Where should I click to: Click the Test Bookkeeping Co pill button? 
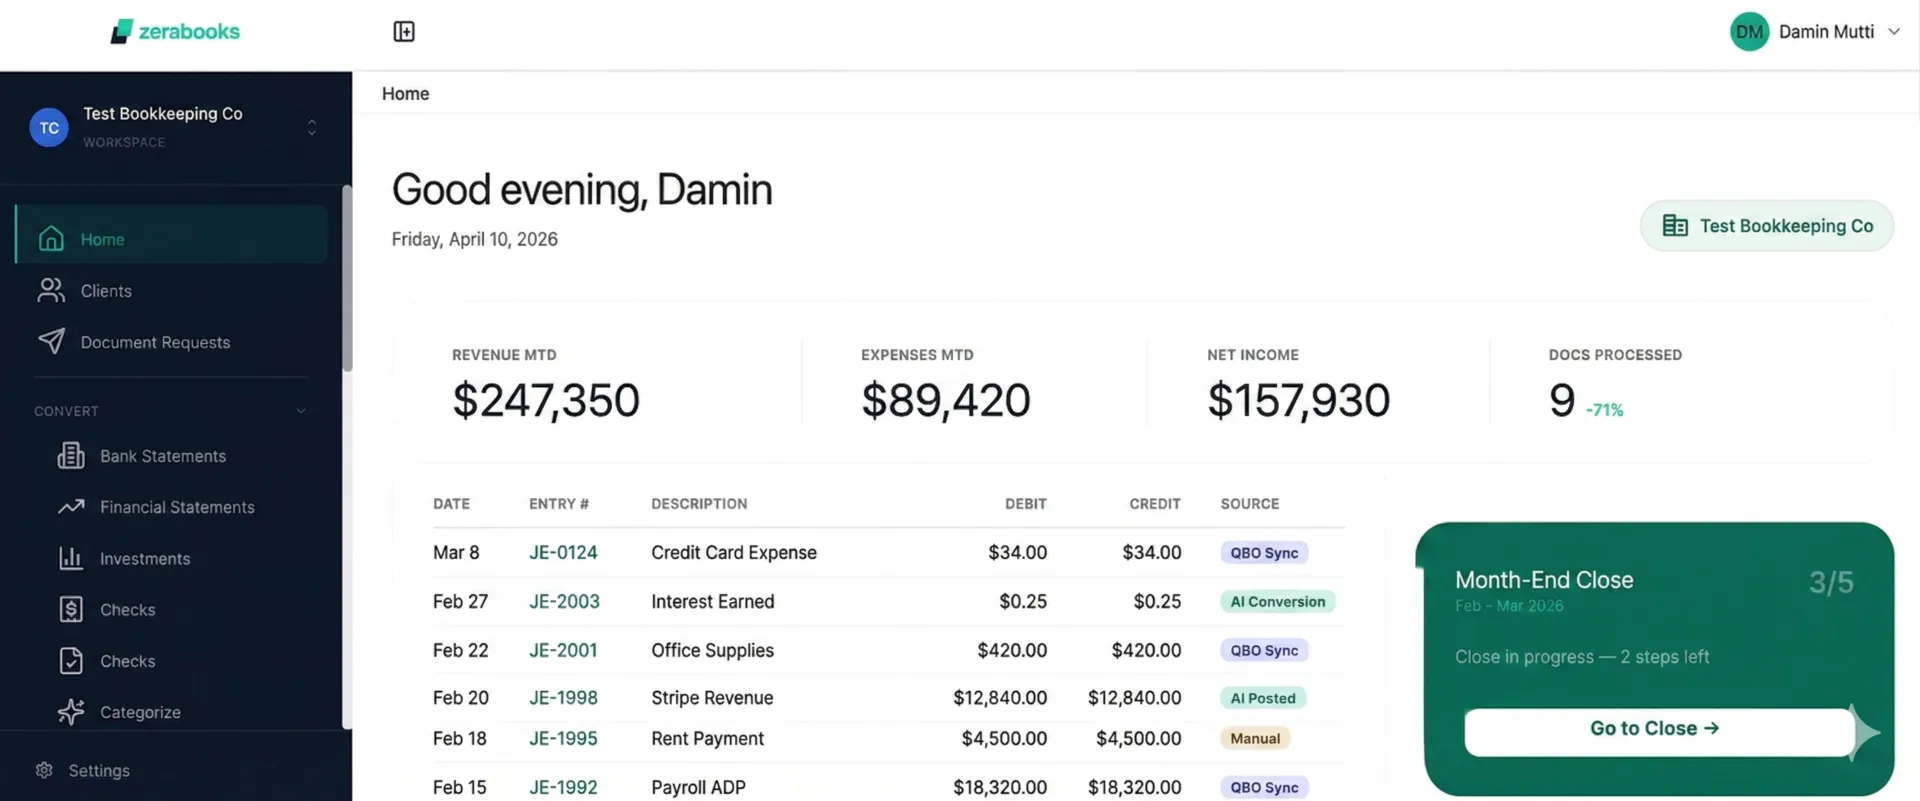tap(1766, 226)
